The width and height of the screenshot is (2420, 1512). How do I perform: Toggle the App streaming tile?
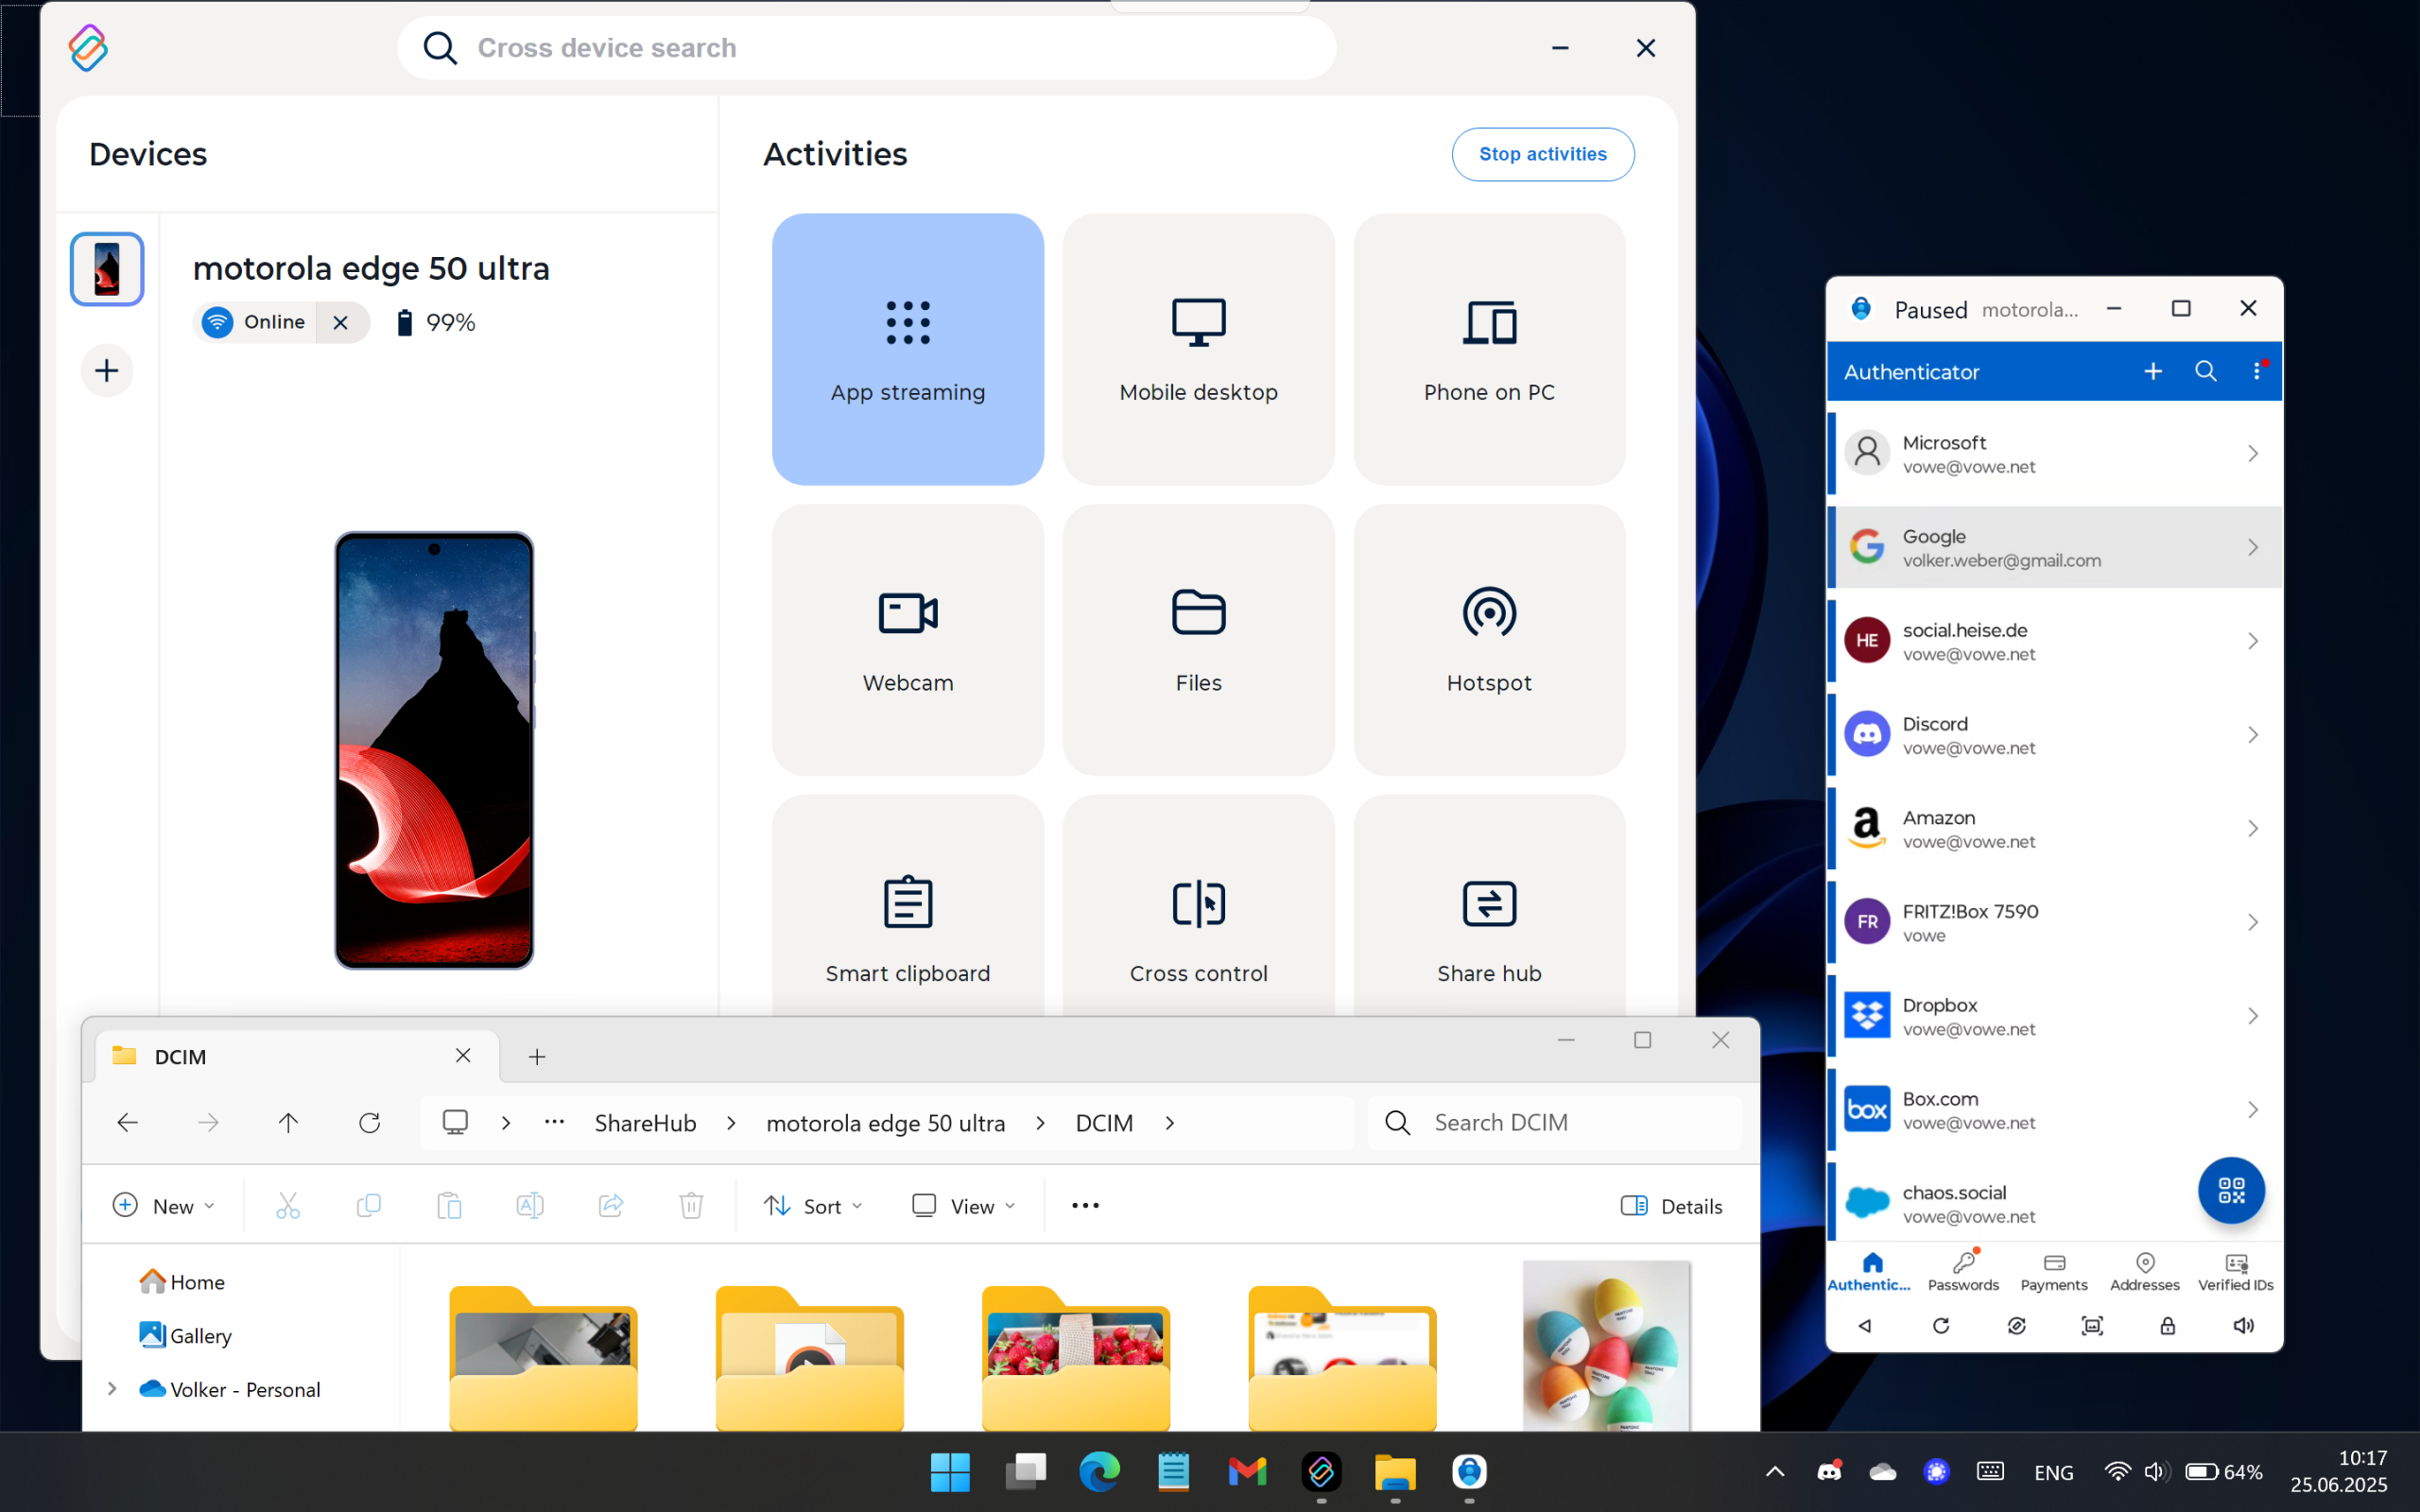coord(907,349)
